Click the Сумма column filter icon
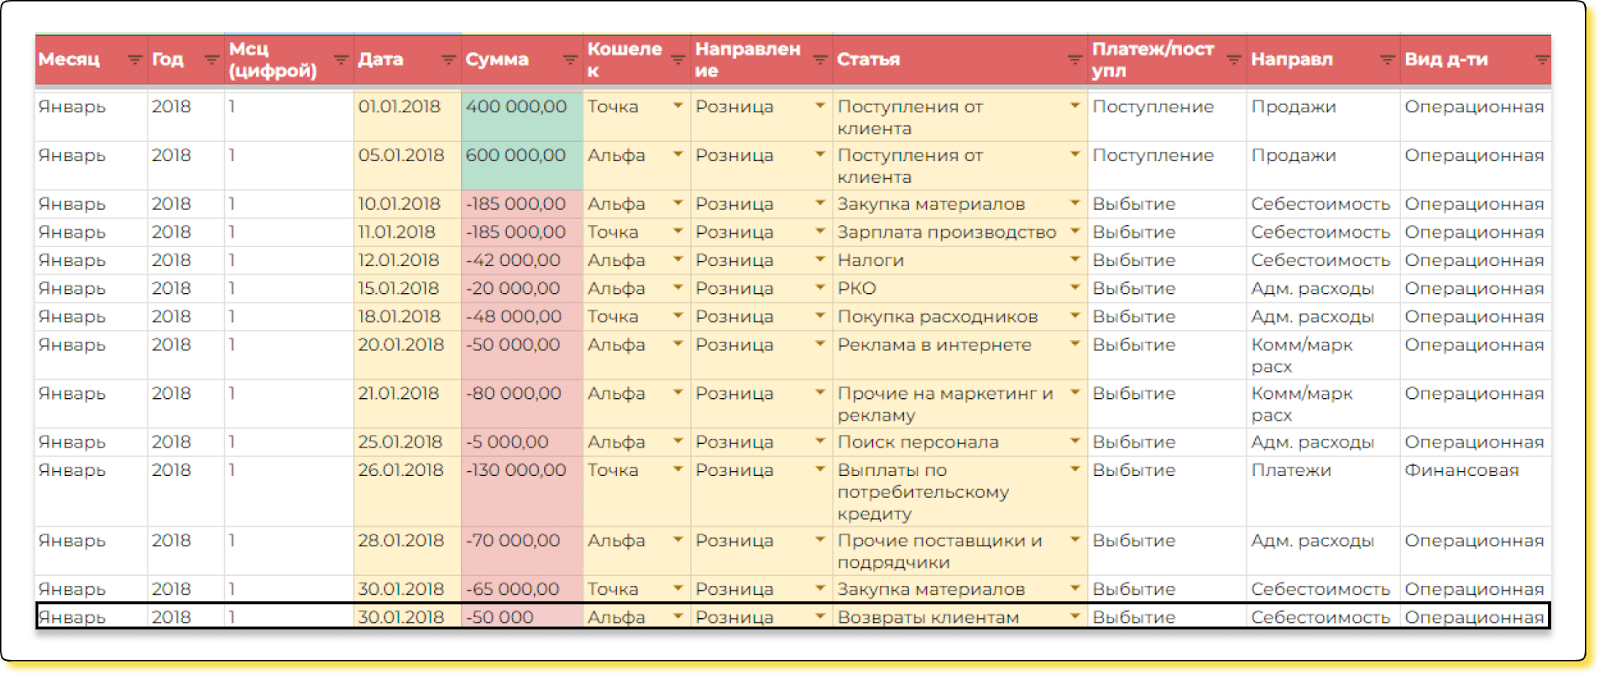This screenshot has width=1600, height=675. click(x=570, y=60)
